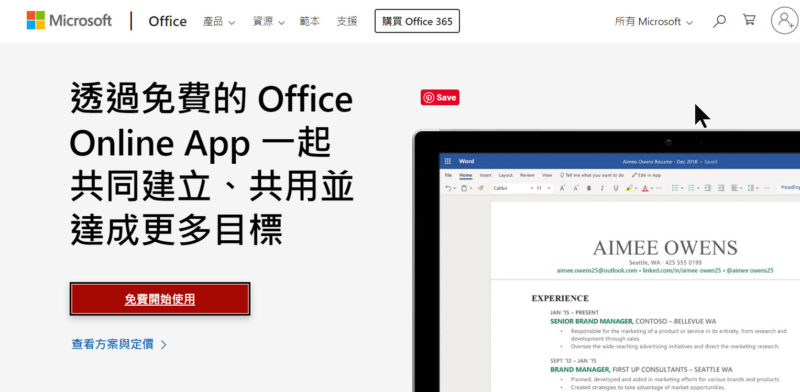The height and width of the screenshot is (392, 800).
Task: Click the EXPERIENCE section heading
Action: pyautogui.click(x=560, y=298)
